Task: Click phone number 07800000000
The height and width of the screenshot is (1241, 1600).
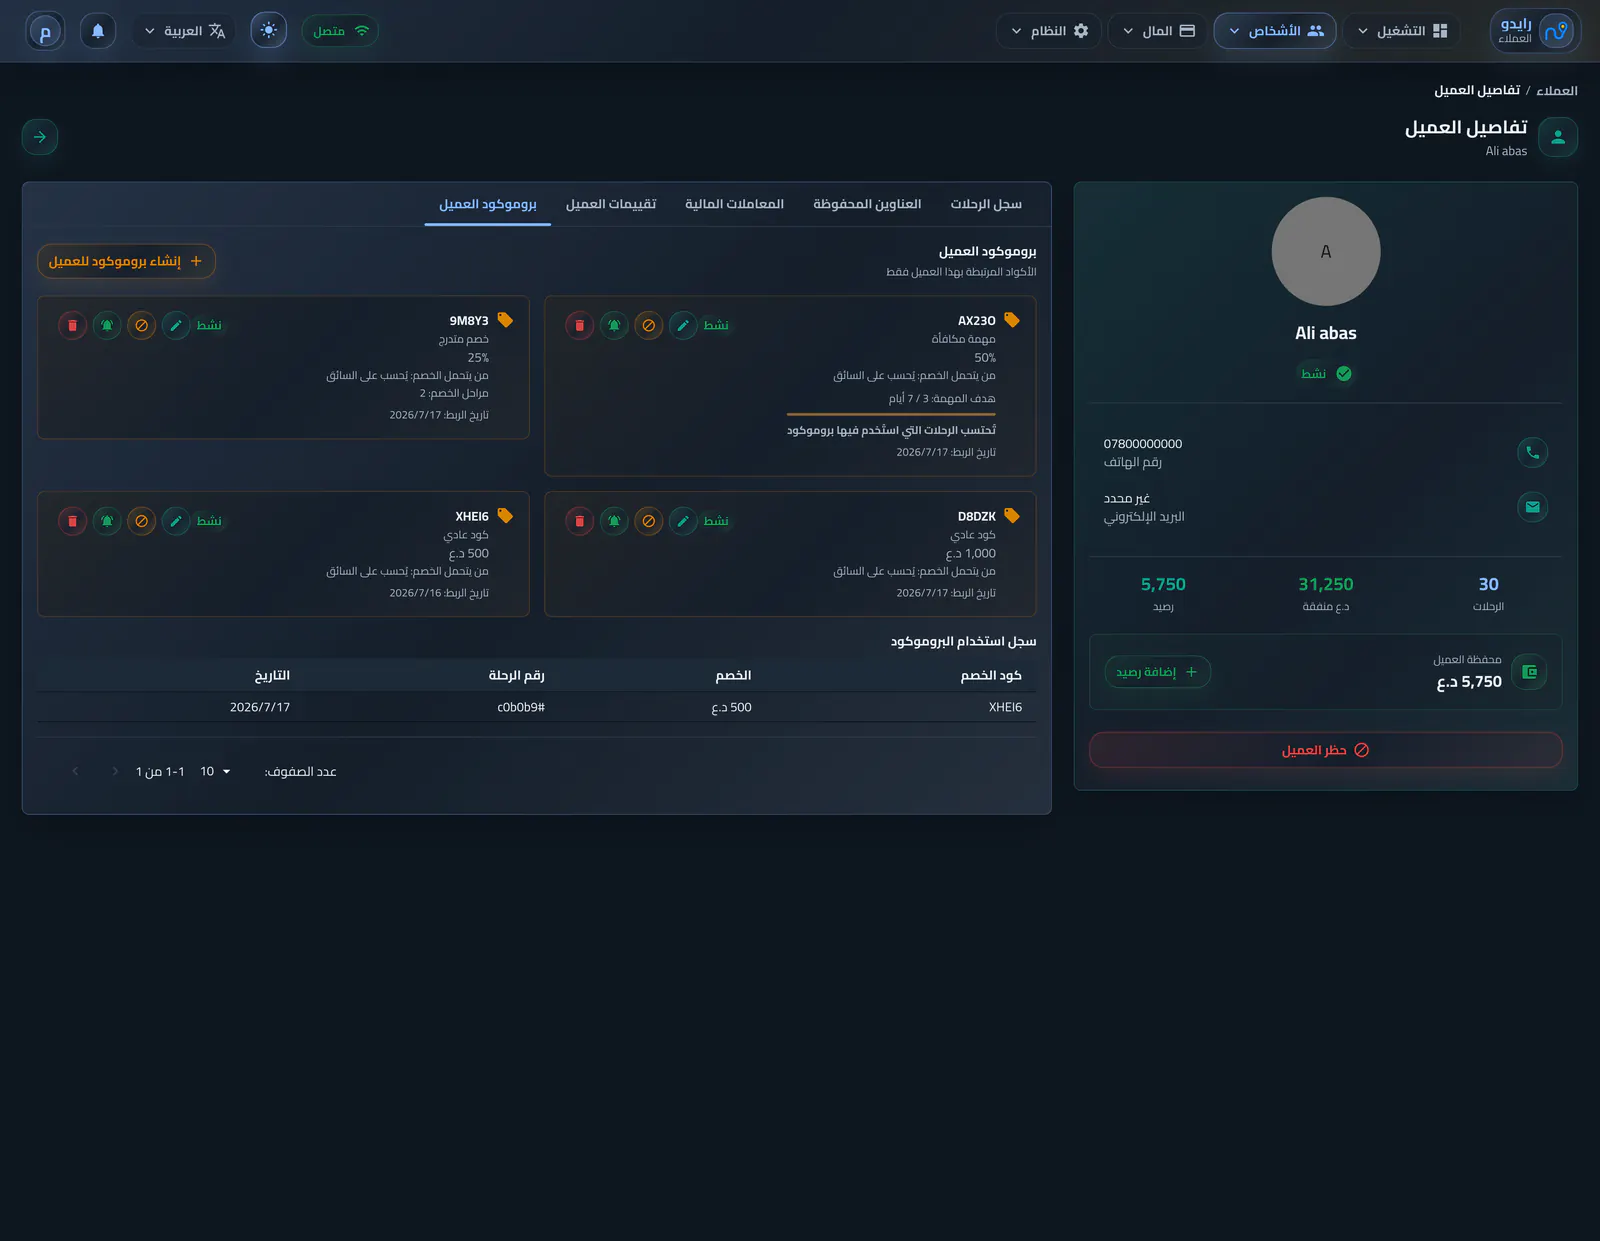Action: [1143, 444]
